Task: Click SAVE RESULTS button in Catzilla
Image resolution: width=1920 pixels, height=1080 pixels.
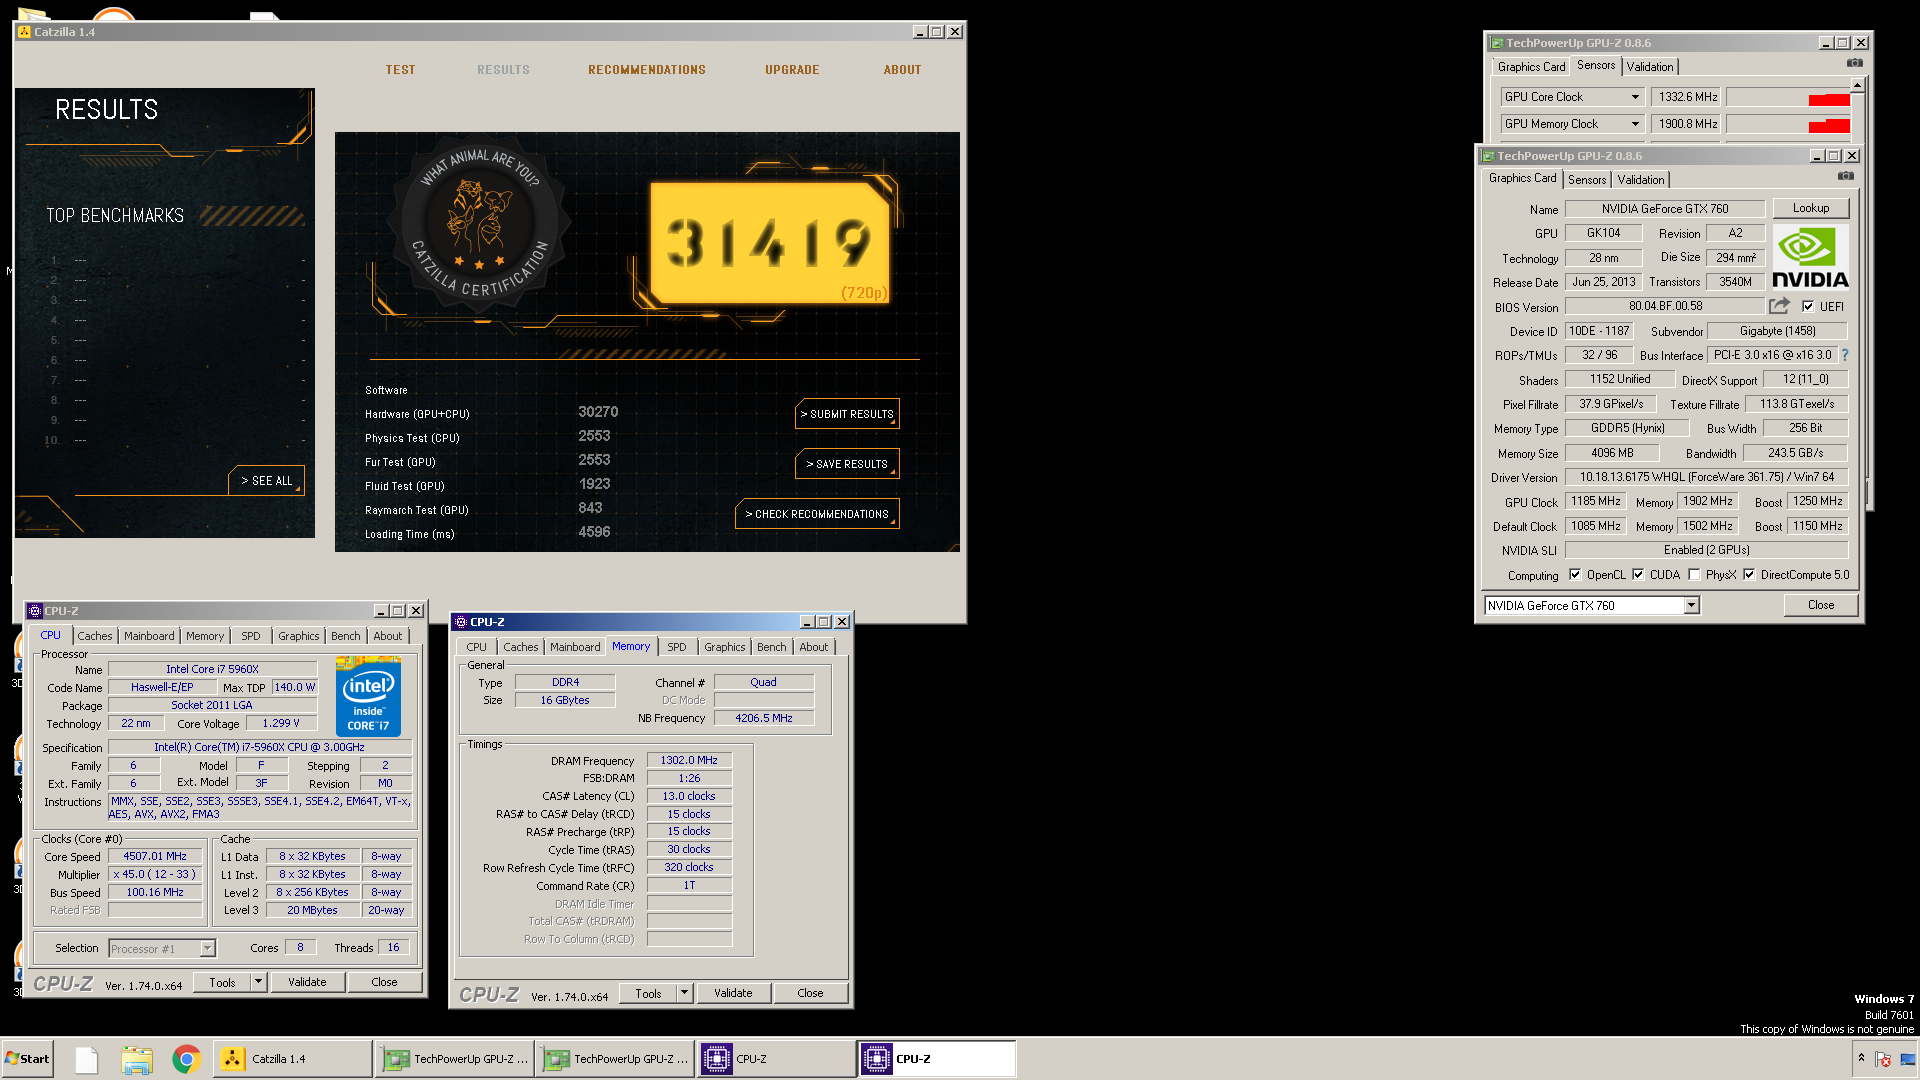Action: pos(847,464)
